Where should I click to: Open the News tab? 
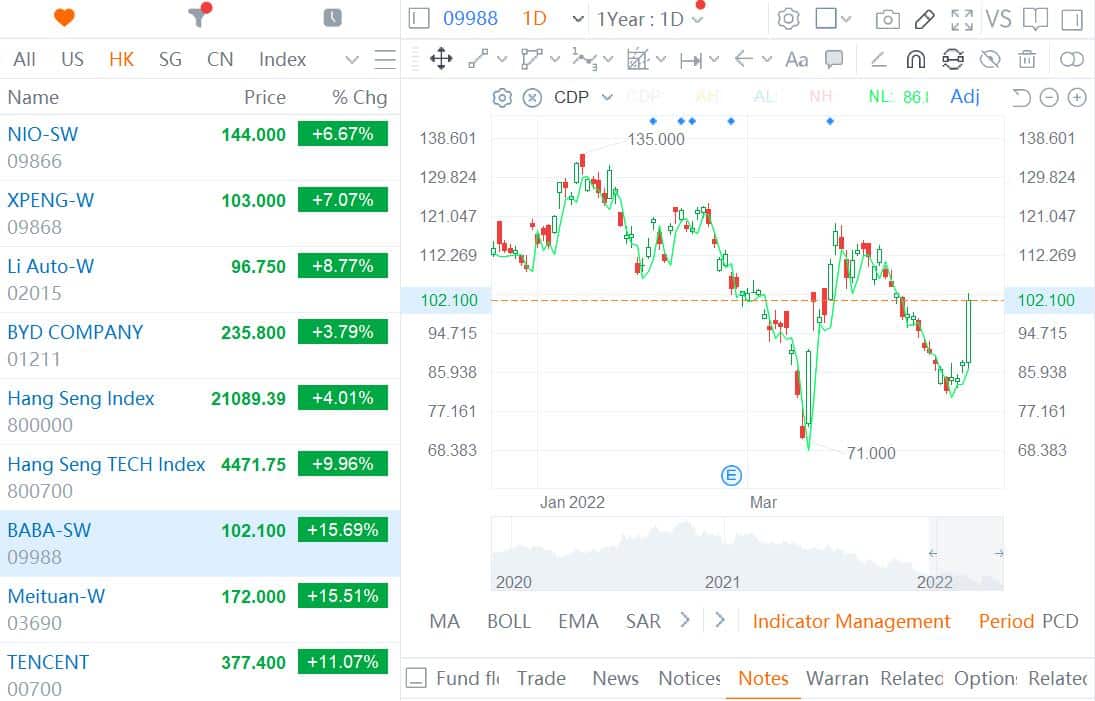615,678
